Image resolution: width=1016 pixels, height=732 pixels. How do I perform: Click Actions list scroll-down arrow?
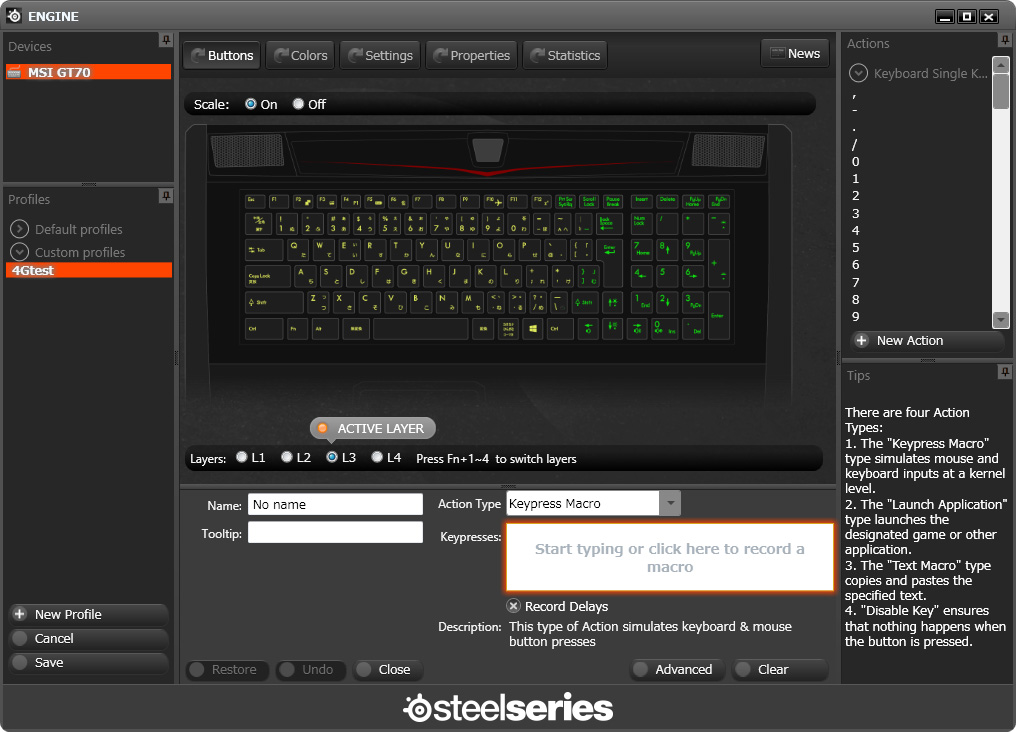point(1001,320)
